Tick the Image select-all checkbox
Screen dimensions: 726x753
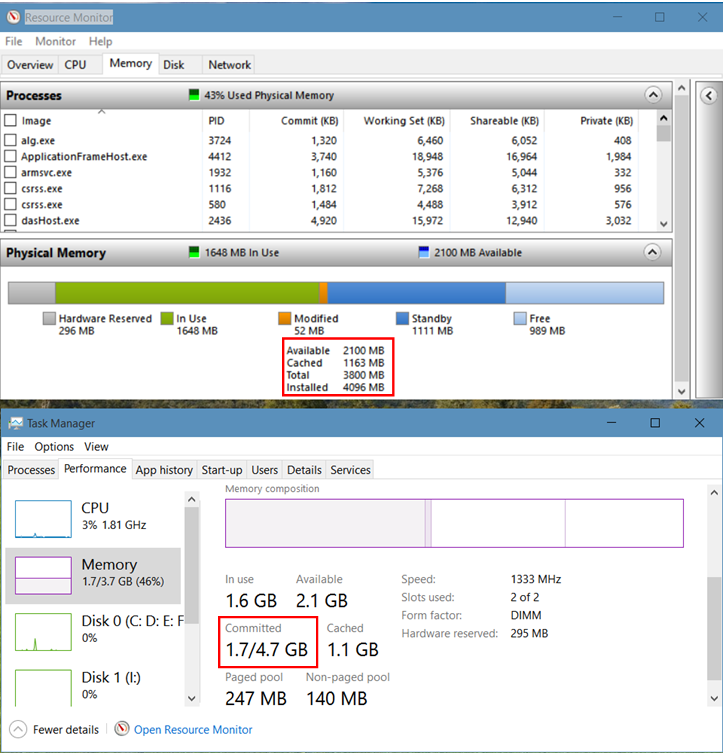pyautogui.click(x=11, y=120)
